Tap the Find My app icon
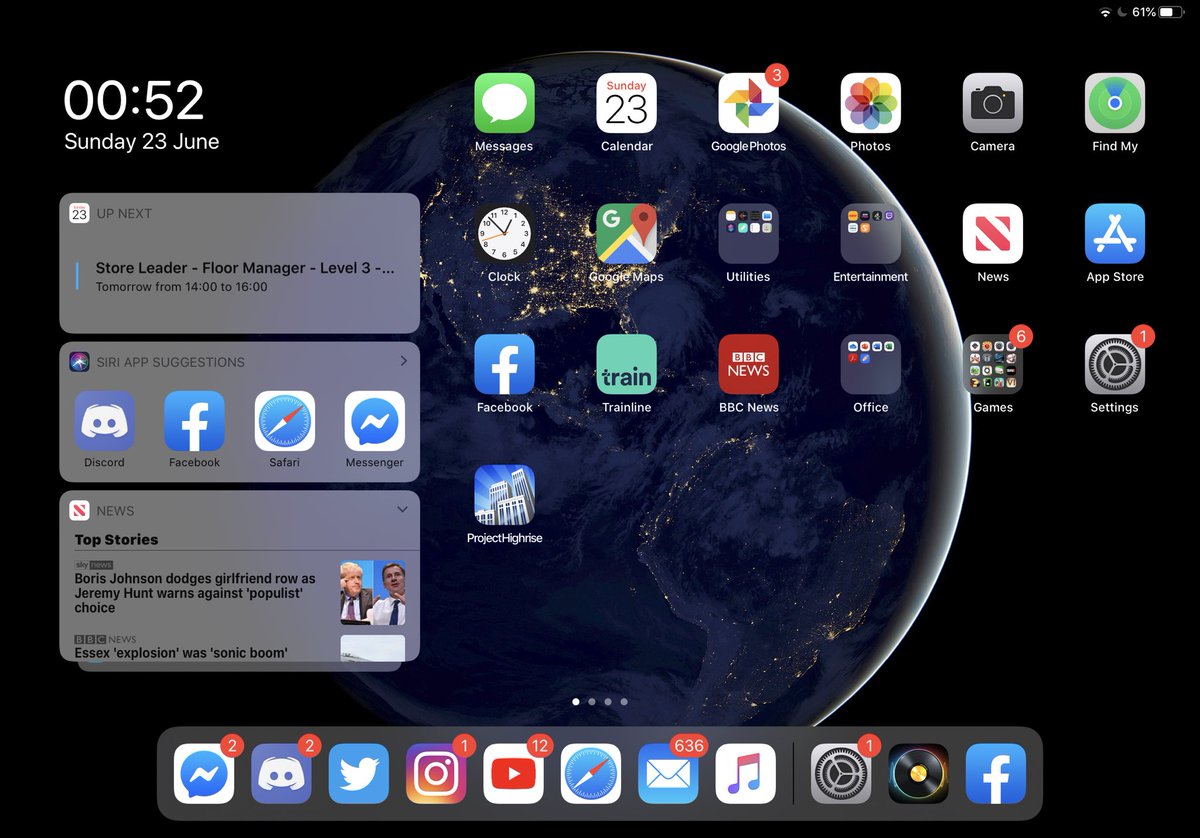The width and height of the screenshot is (1200, 838). [x=1114, y=104]
